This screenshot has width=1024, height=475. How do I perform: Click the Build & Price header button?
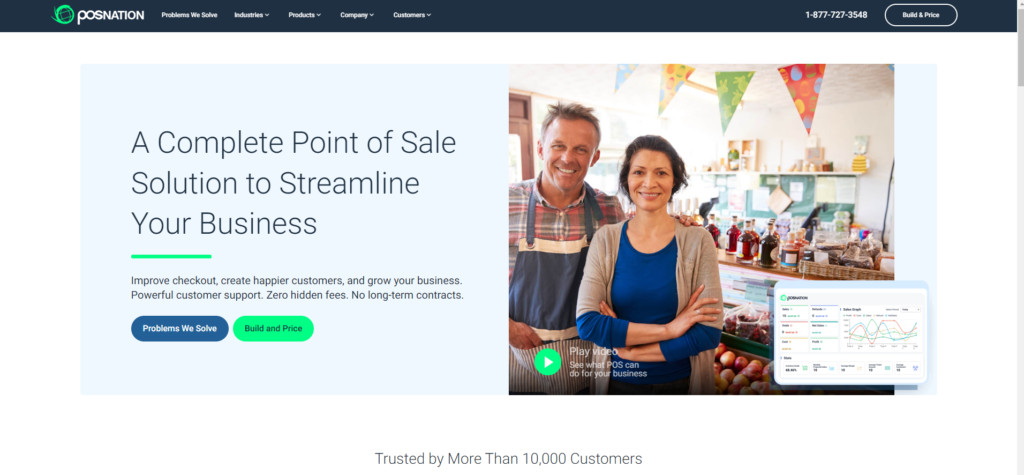[x=921, y=15]
